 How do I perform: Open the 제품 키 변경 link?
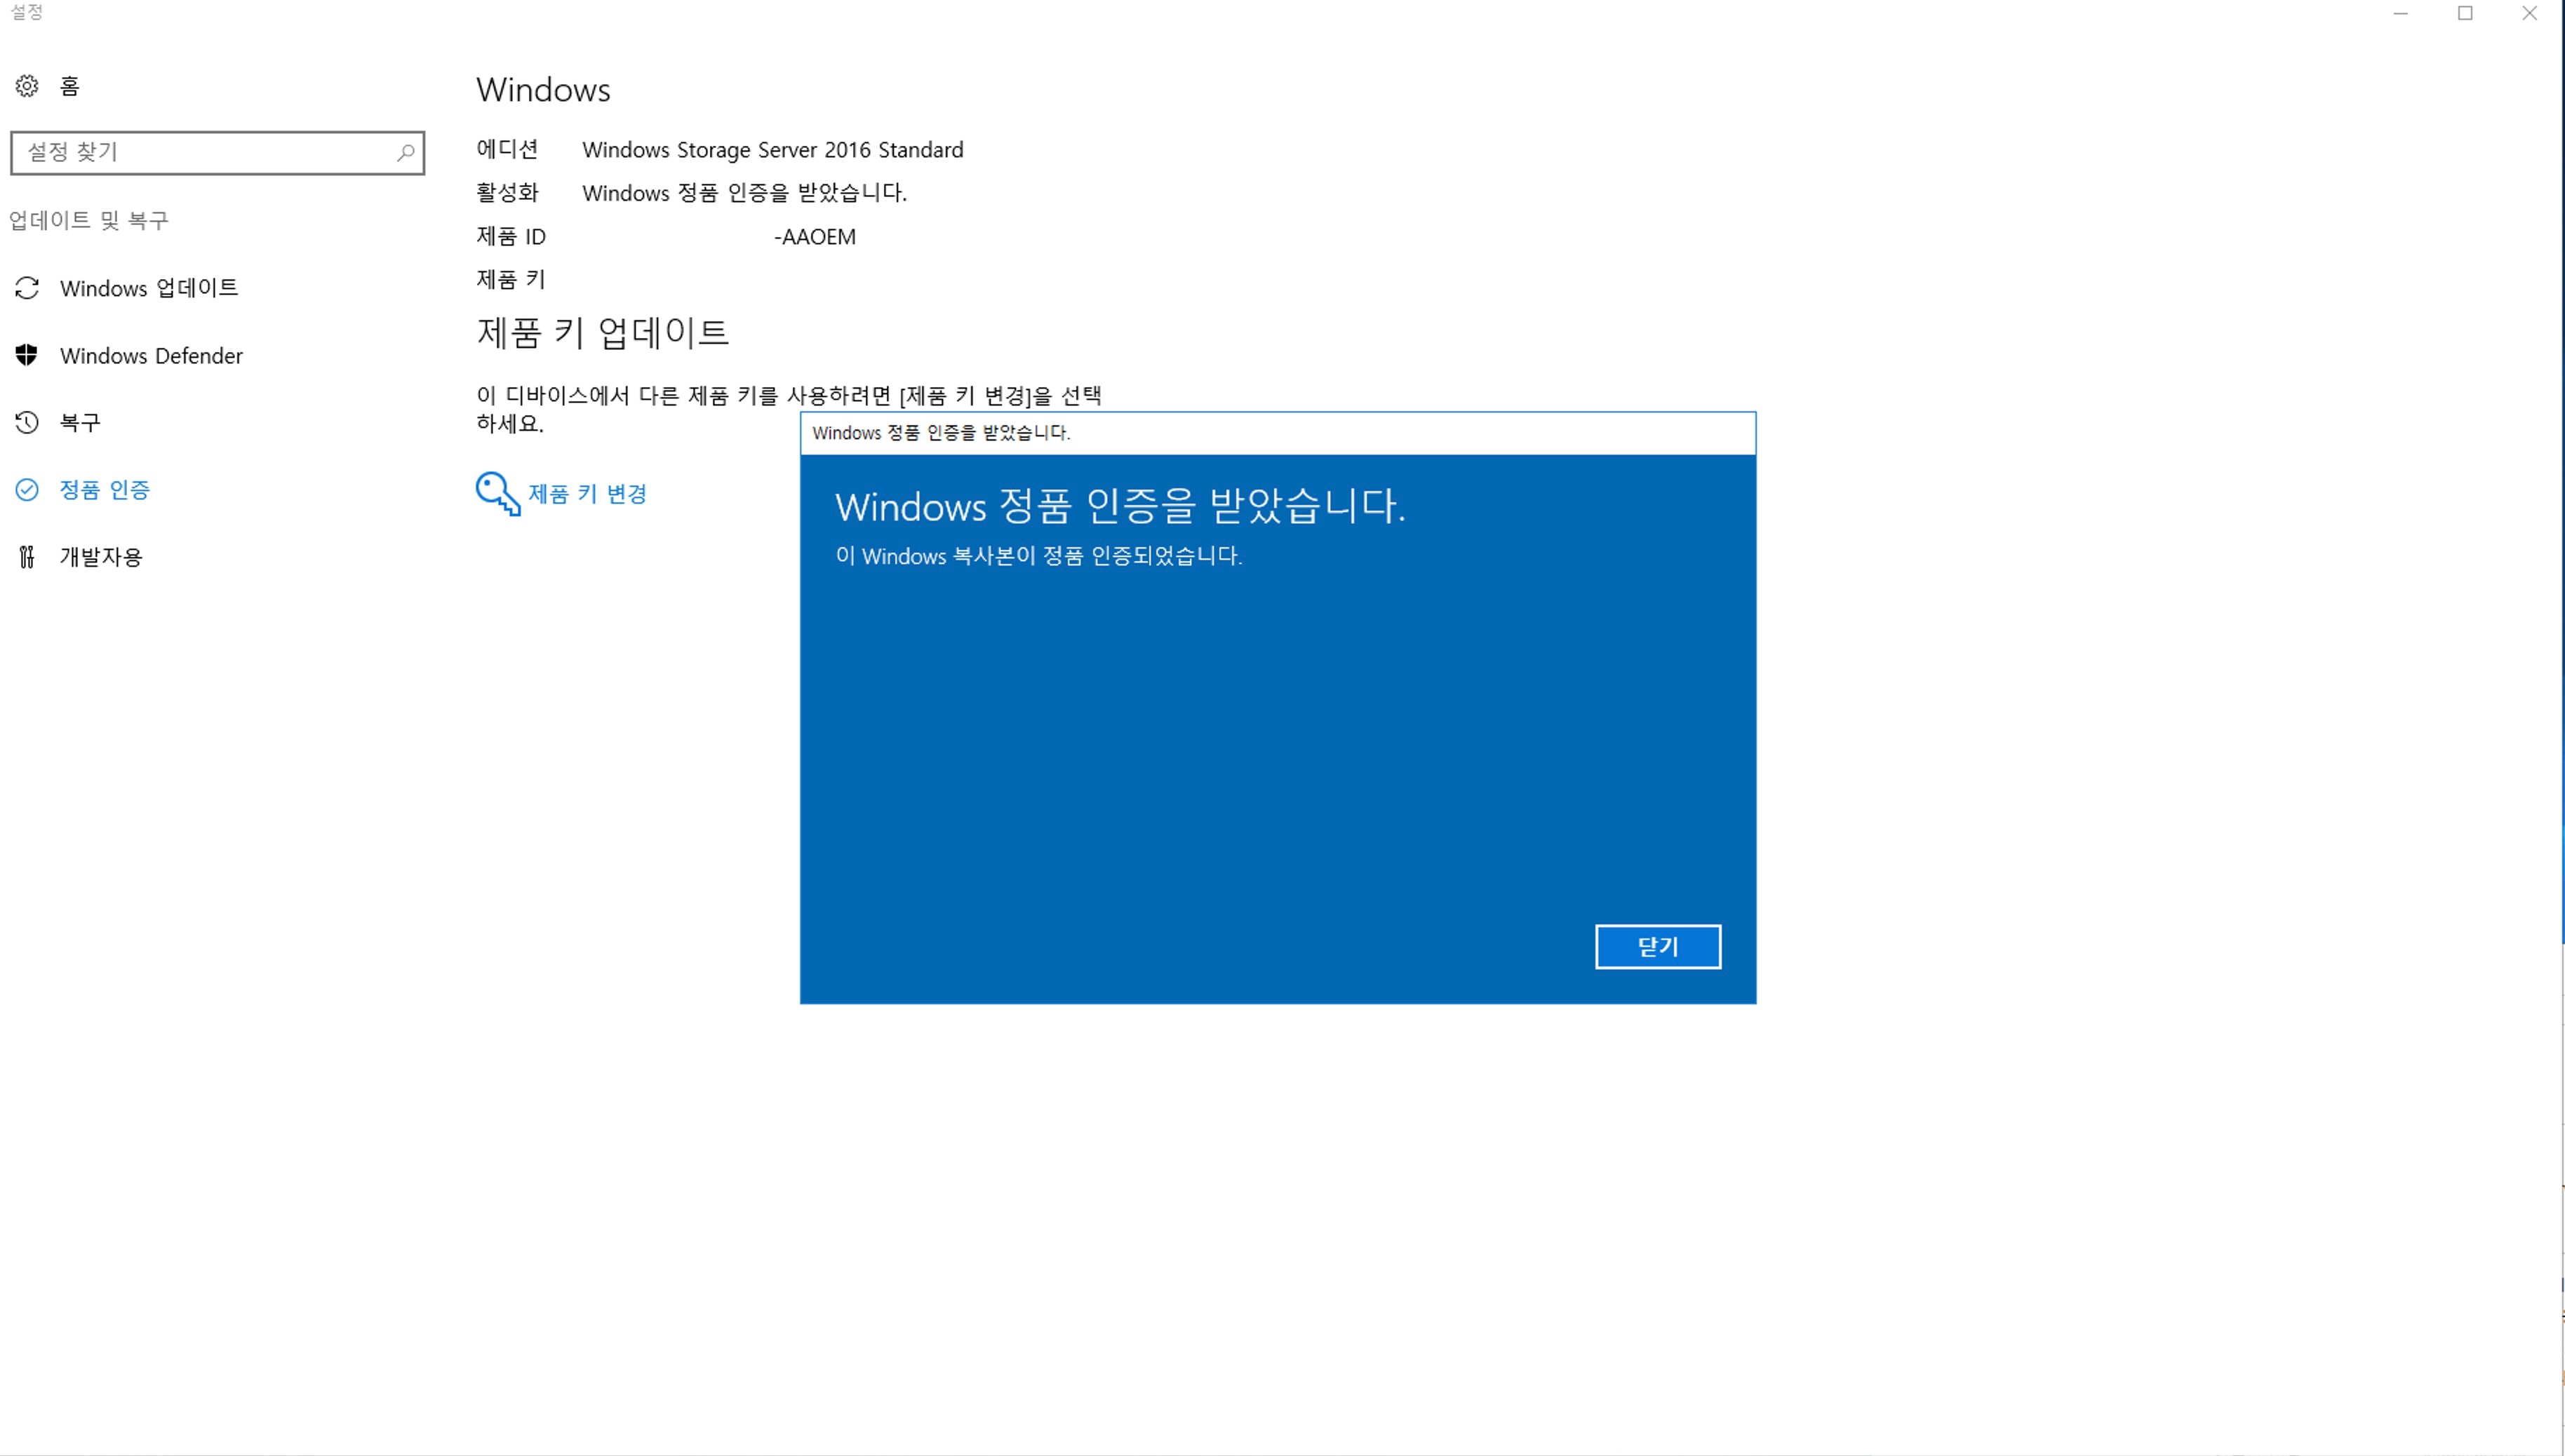click(x=587, y=493)
